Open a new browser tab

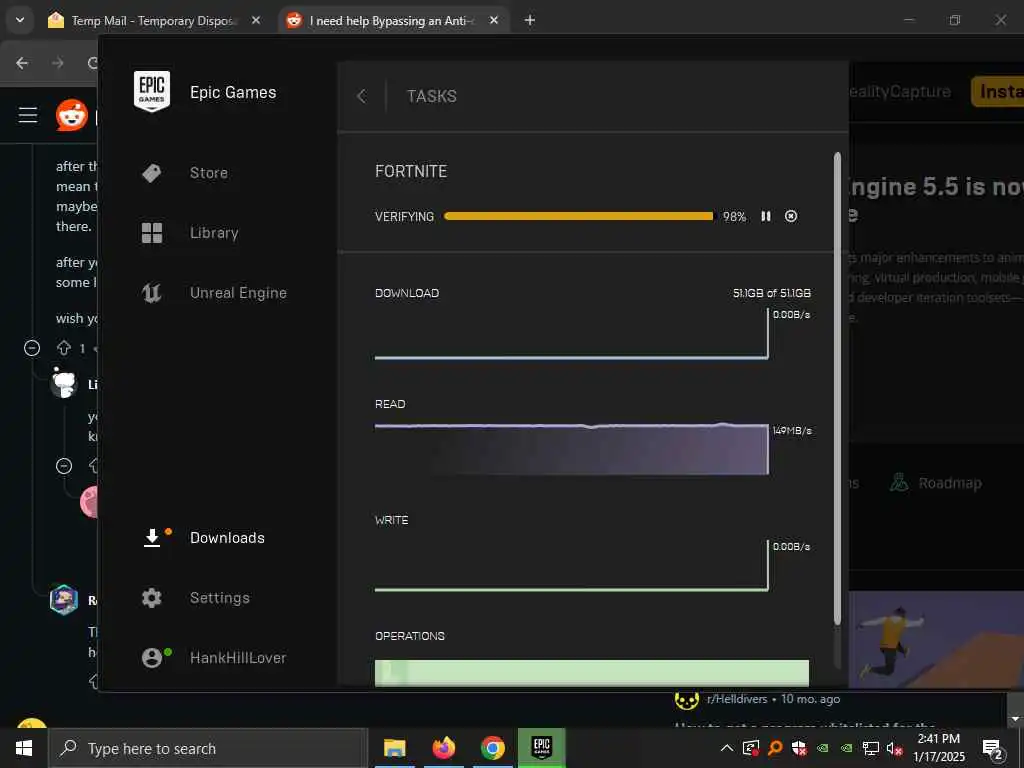pyautogui.click(x=530, y=20)
